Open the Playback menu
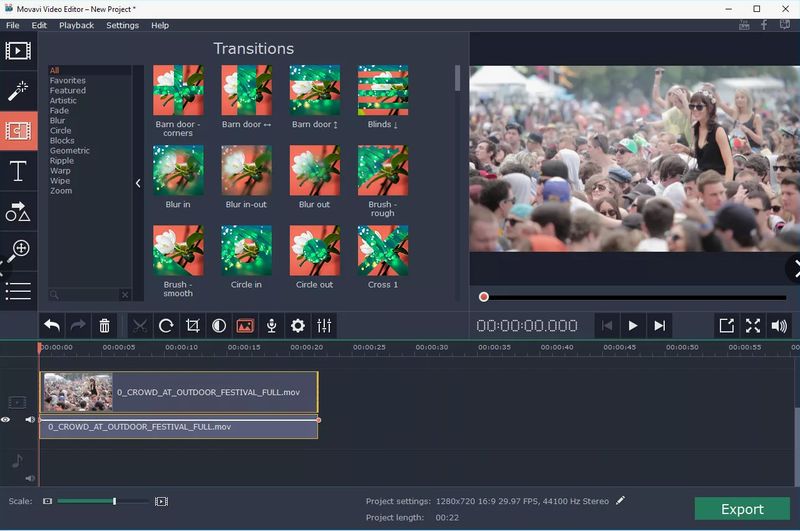 point(76,25)
